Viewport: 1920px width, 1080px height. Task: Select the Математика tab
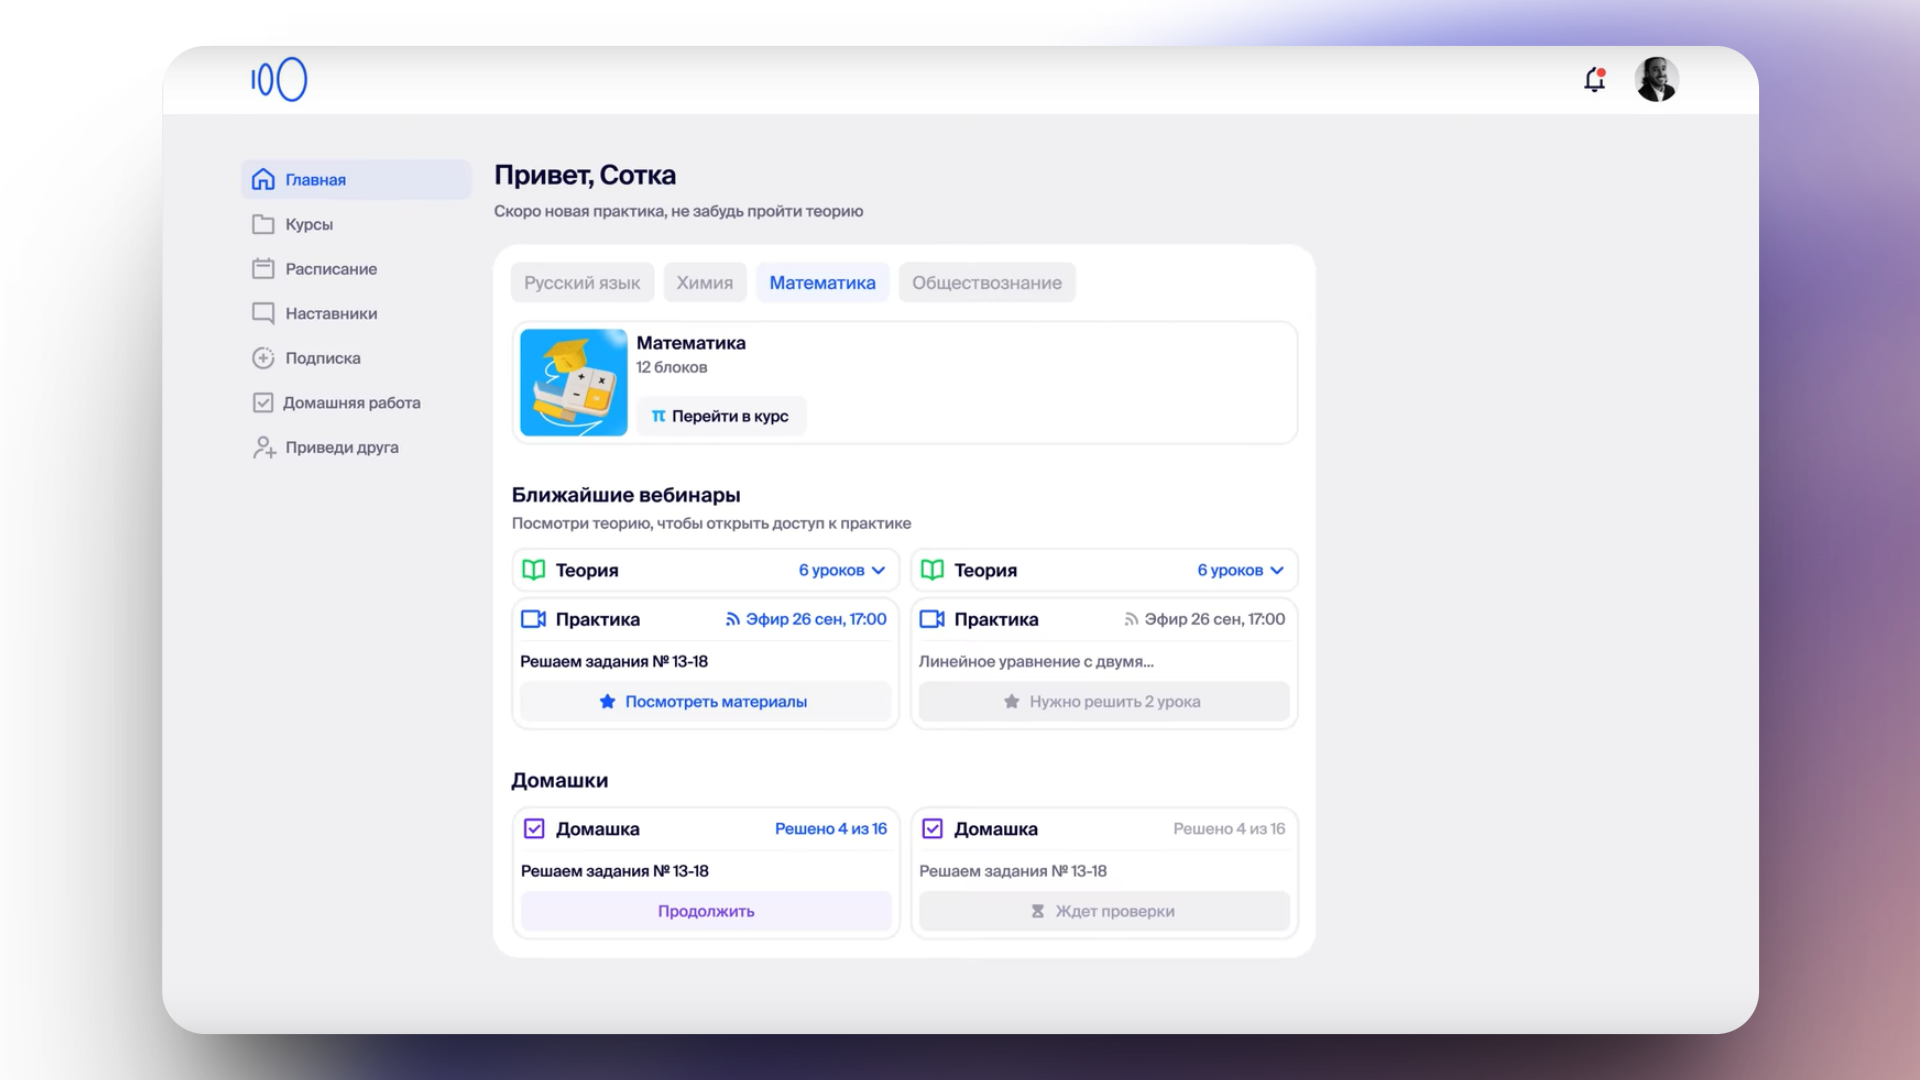(822, 282)
